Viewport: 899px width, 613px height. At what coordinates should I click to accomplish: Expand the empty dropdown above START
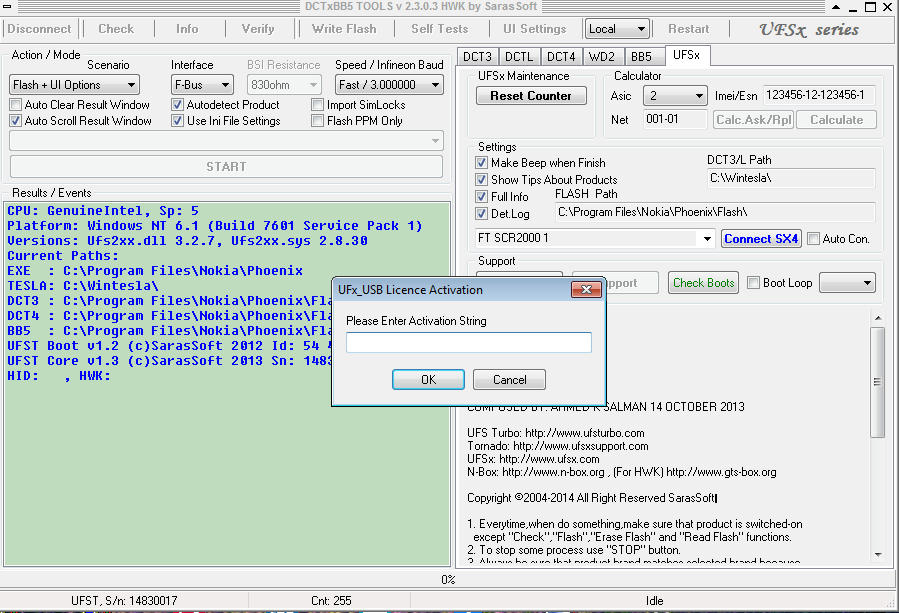pyautogui.click(x=226, y=140)
